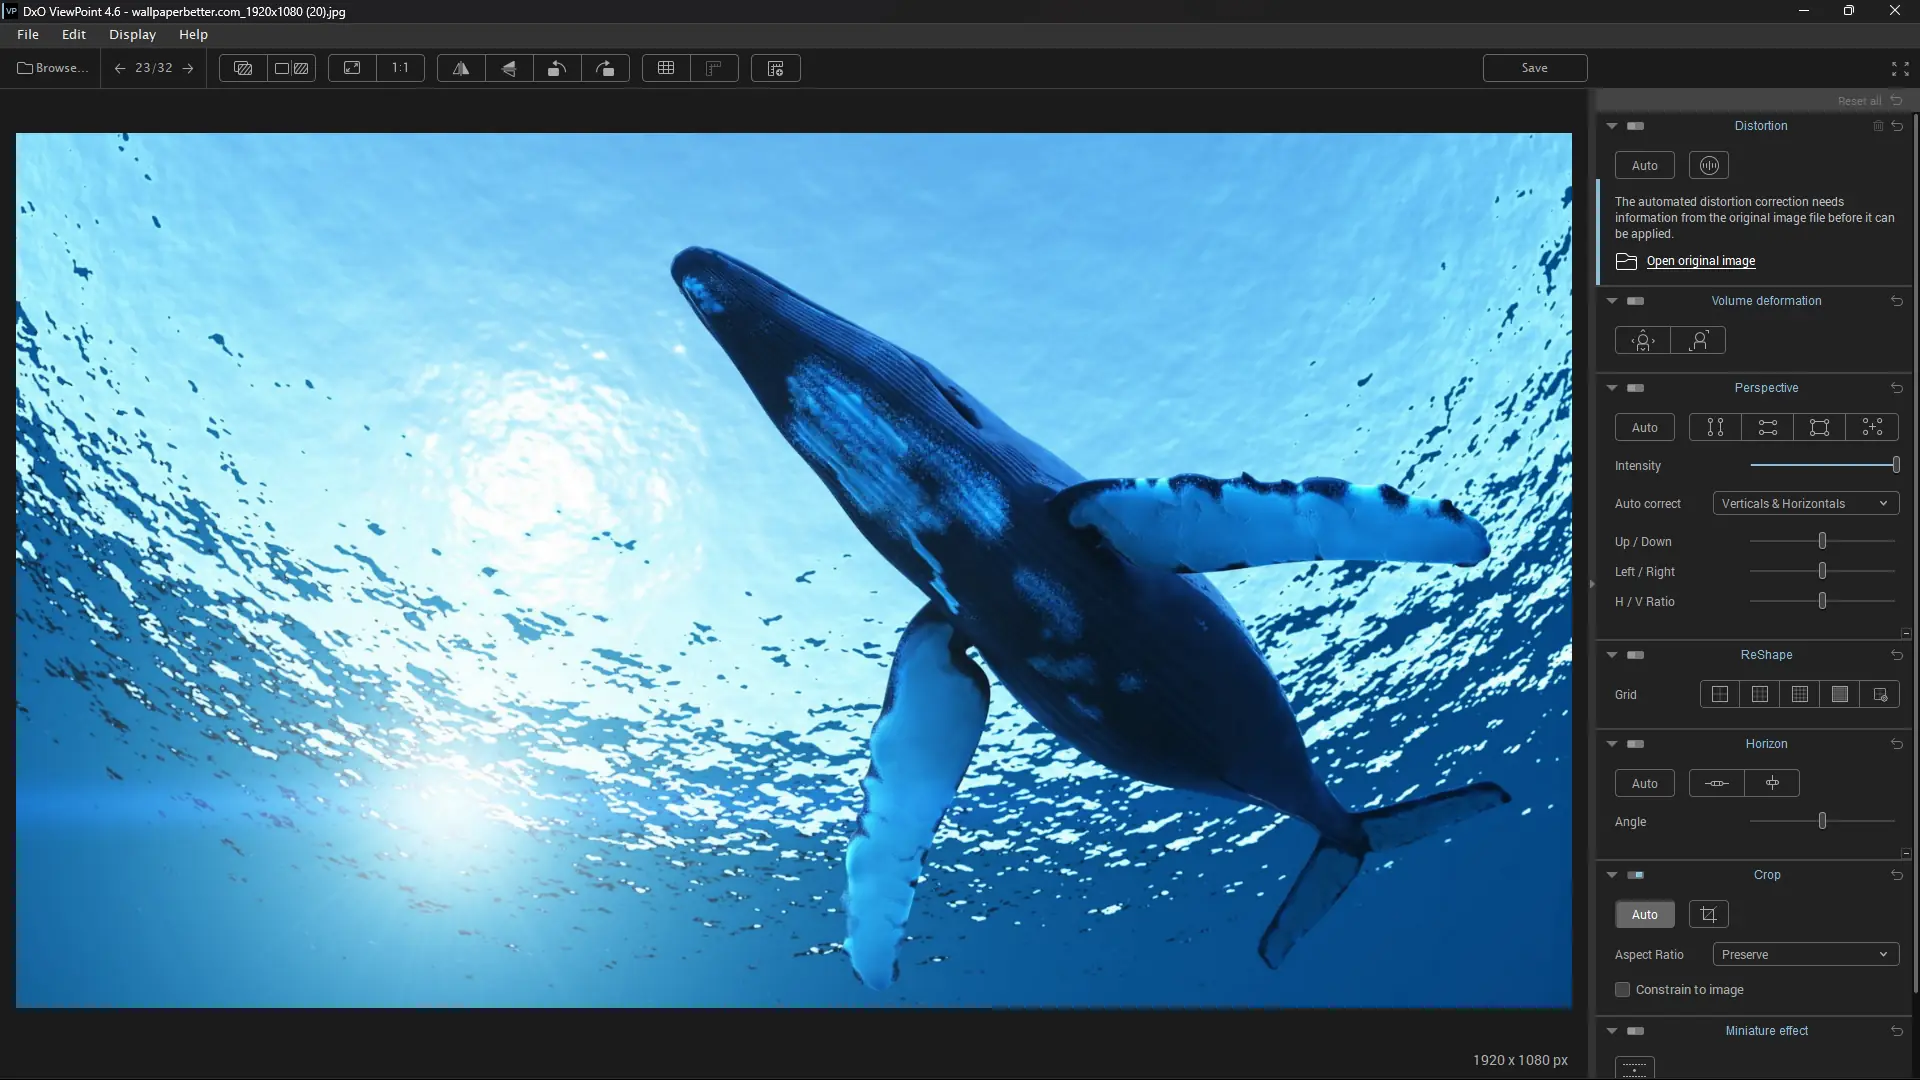
Task: Click the diagonal volume deformation icon
Action: pos(1698,340)
